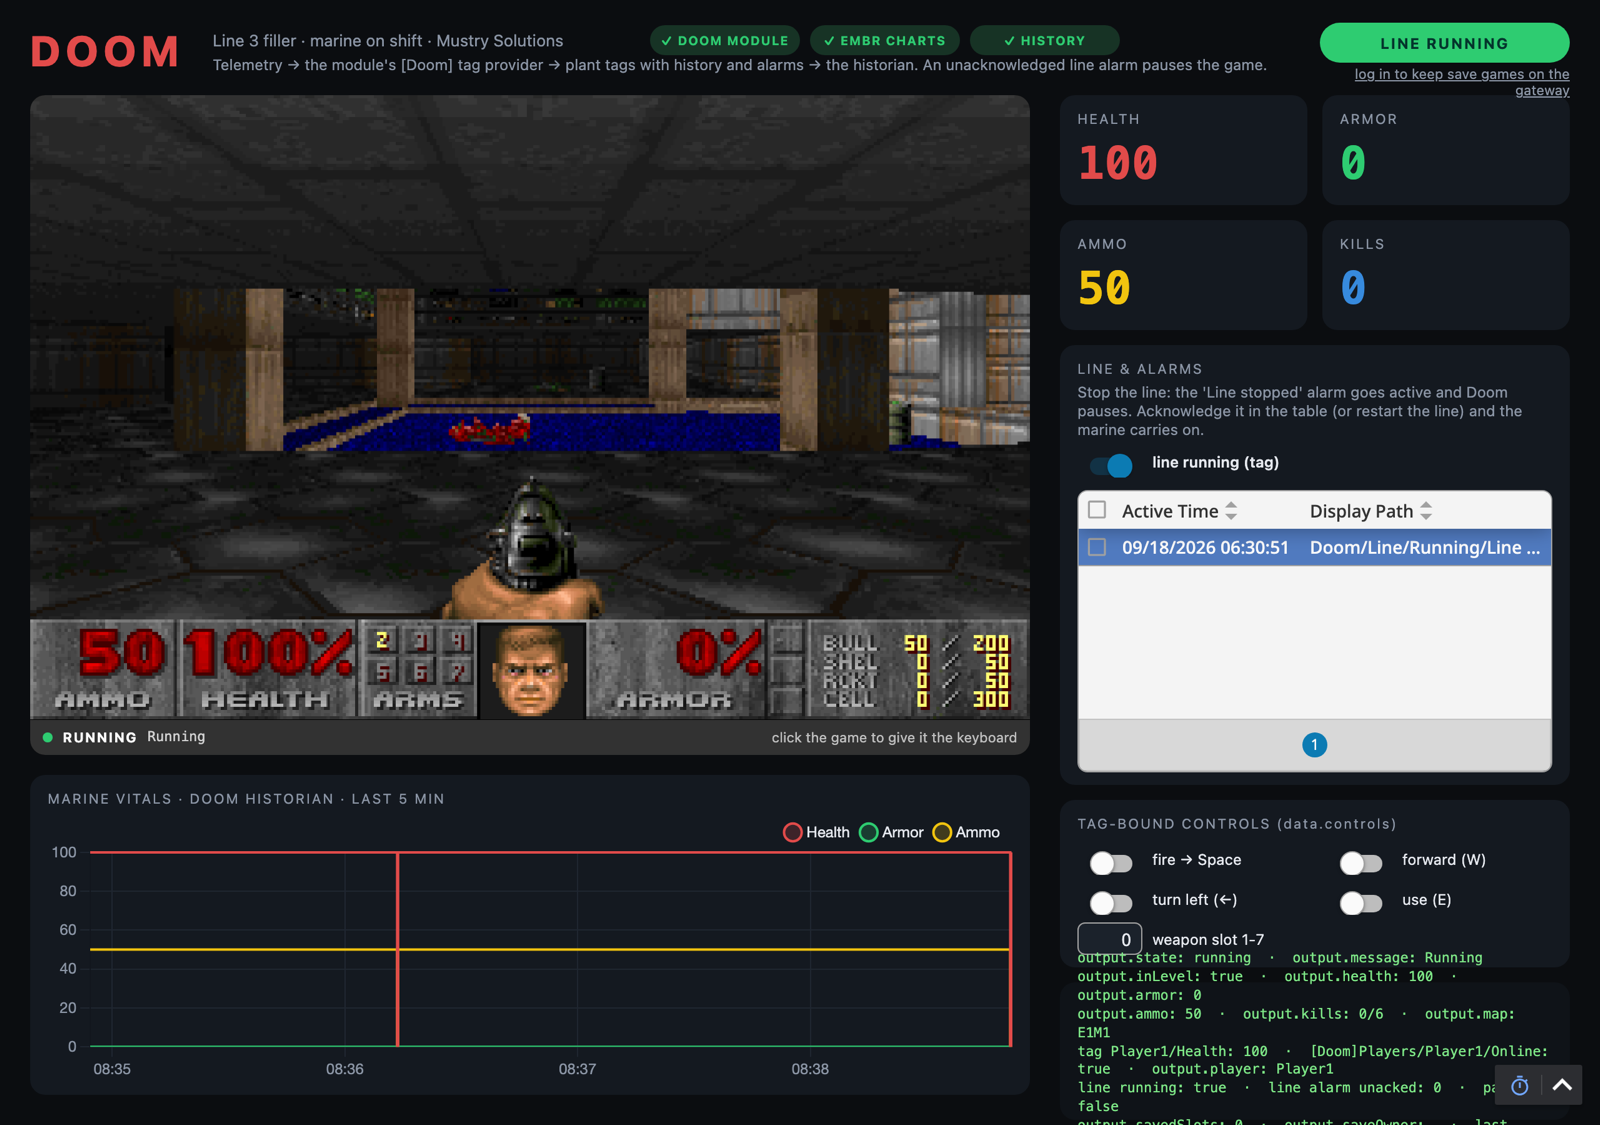
Task: Click the Health legend circle icon
Action: click(792, 832)
